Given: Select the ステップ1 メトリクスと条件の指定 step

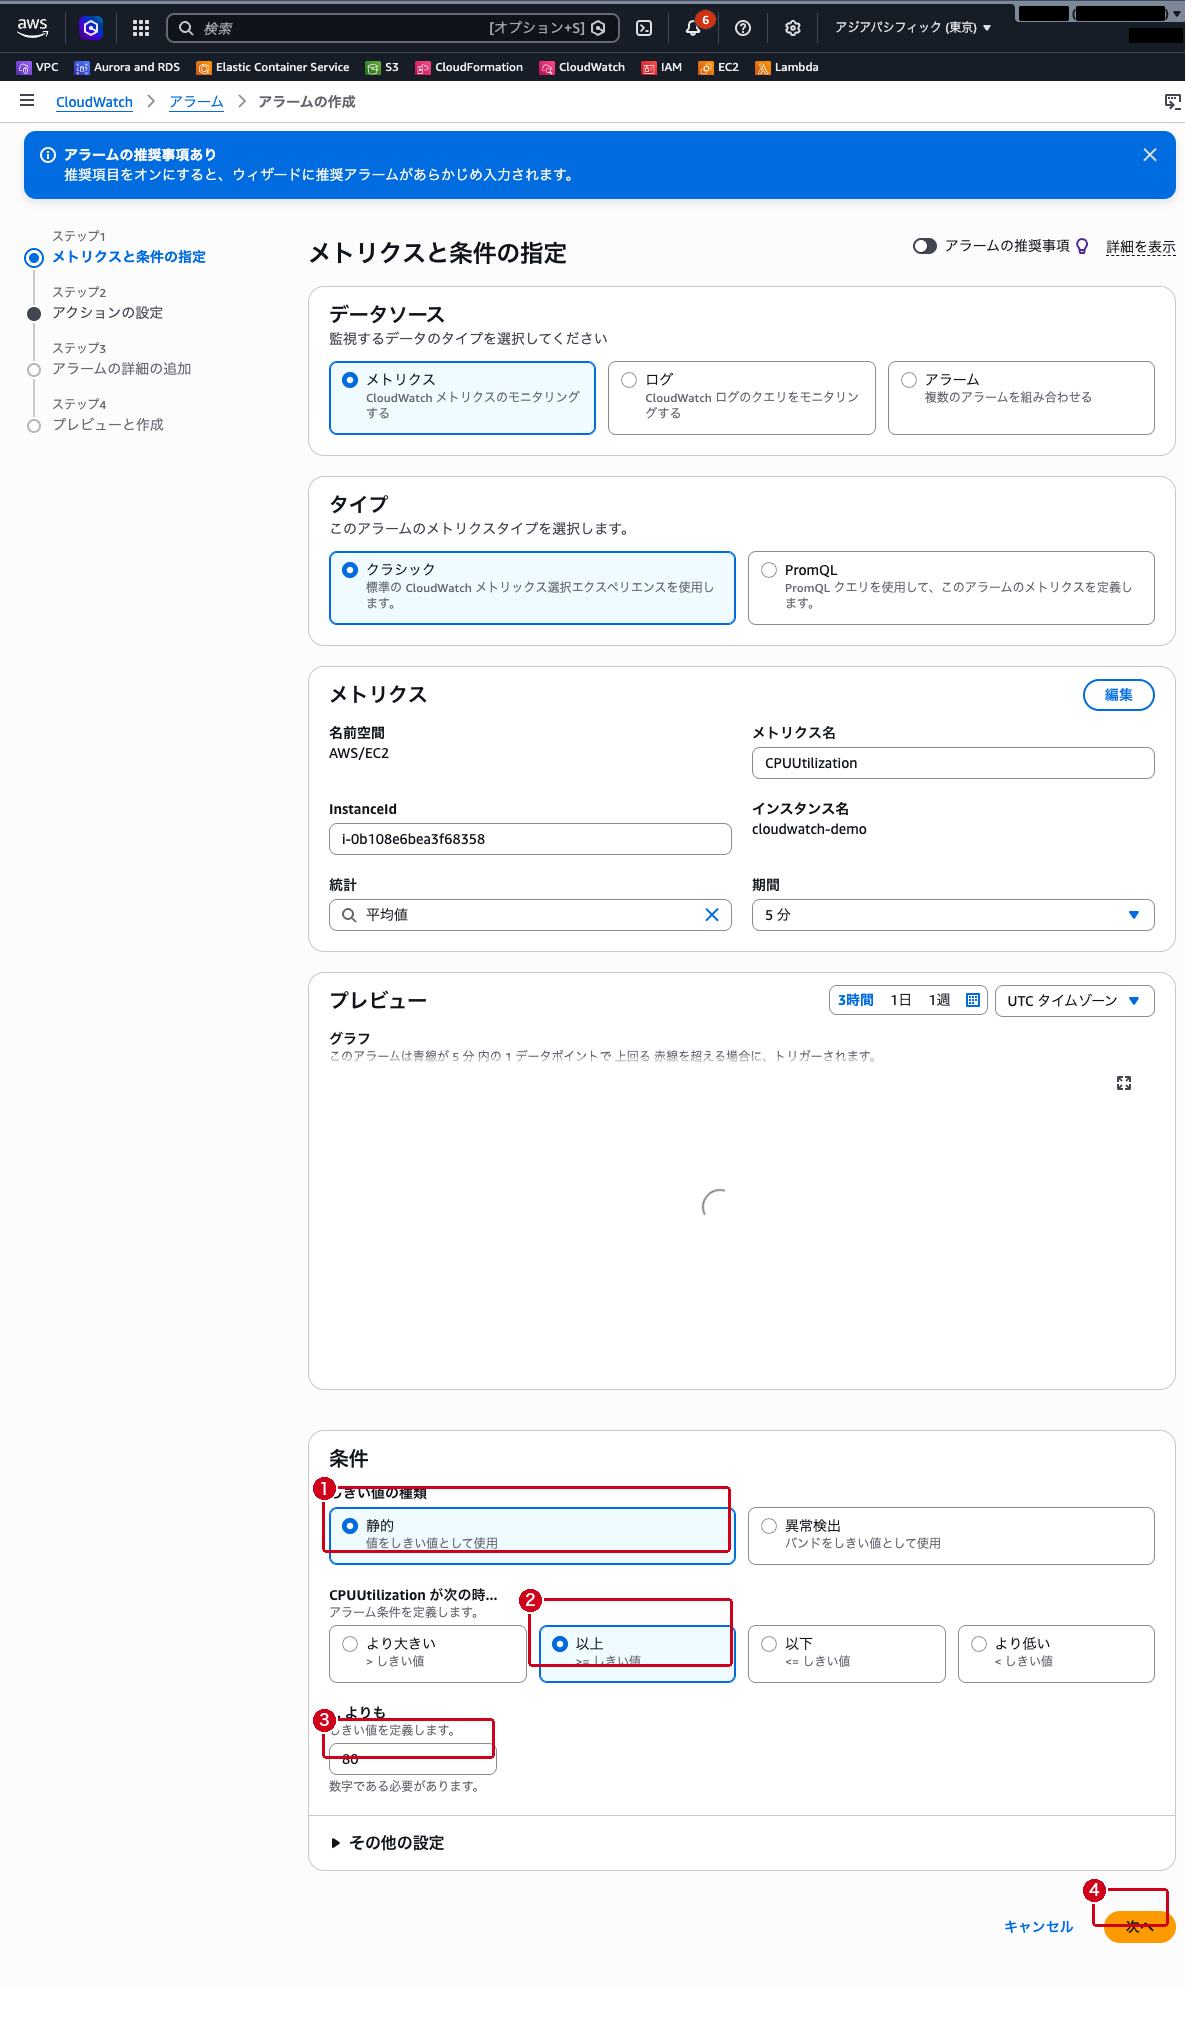Looking at the screenshot, I should [x=129, y=257].
